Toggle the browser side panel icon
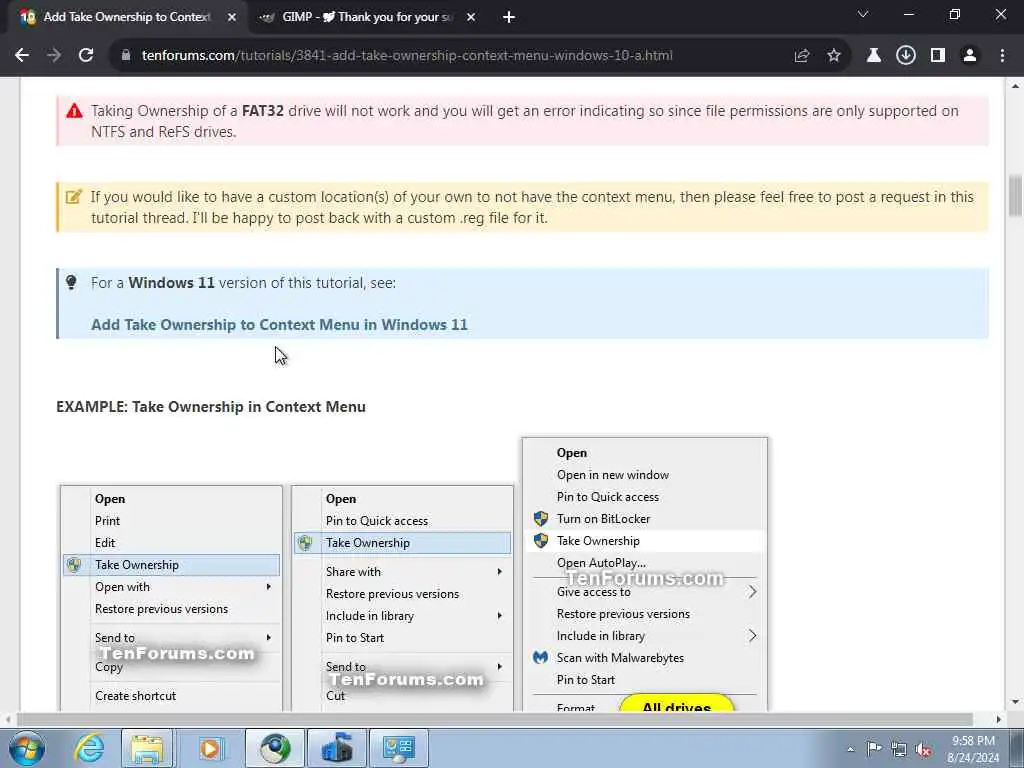The image size is (1024, 768). [938, 56]
